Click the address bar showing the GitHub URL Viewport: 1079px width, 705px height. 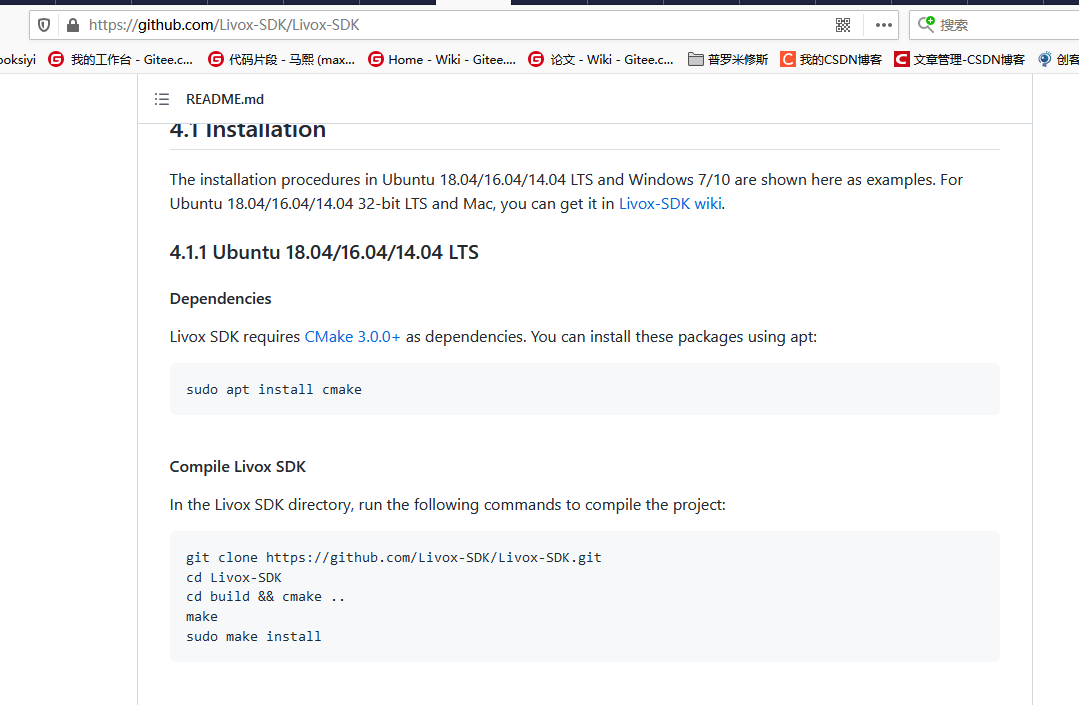coord(250,24)
